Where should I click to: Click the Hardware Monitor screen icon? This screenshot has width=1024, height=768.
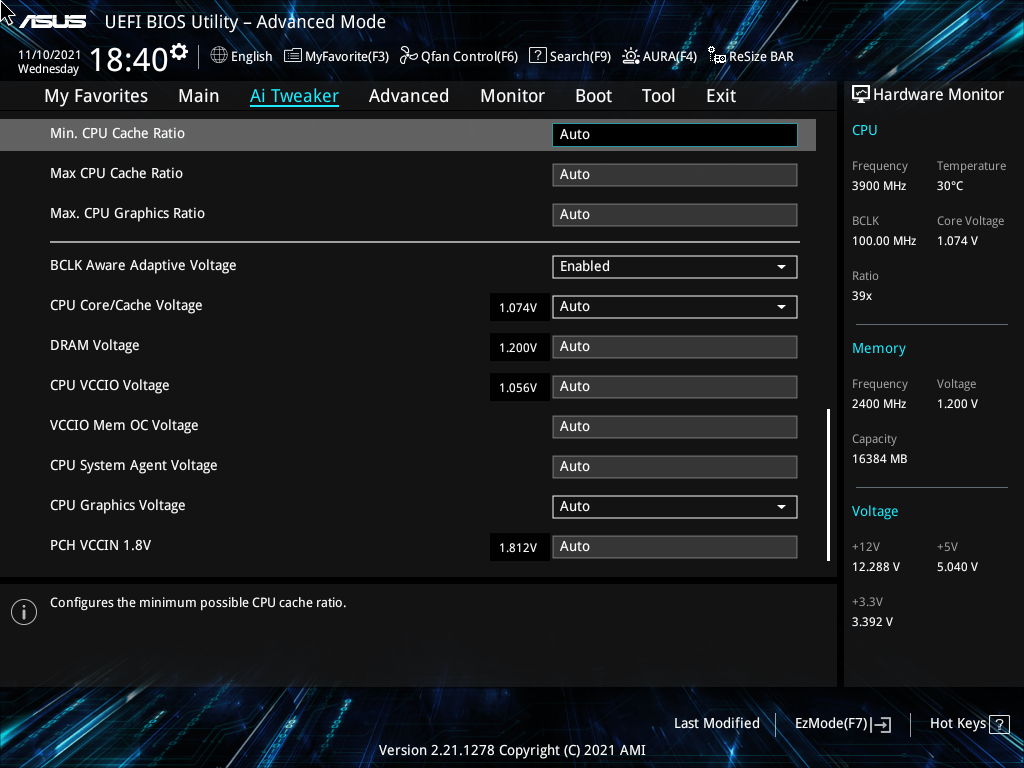(861, 95)
